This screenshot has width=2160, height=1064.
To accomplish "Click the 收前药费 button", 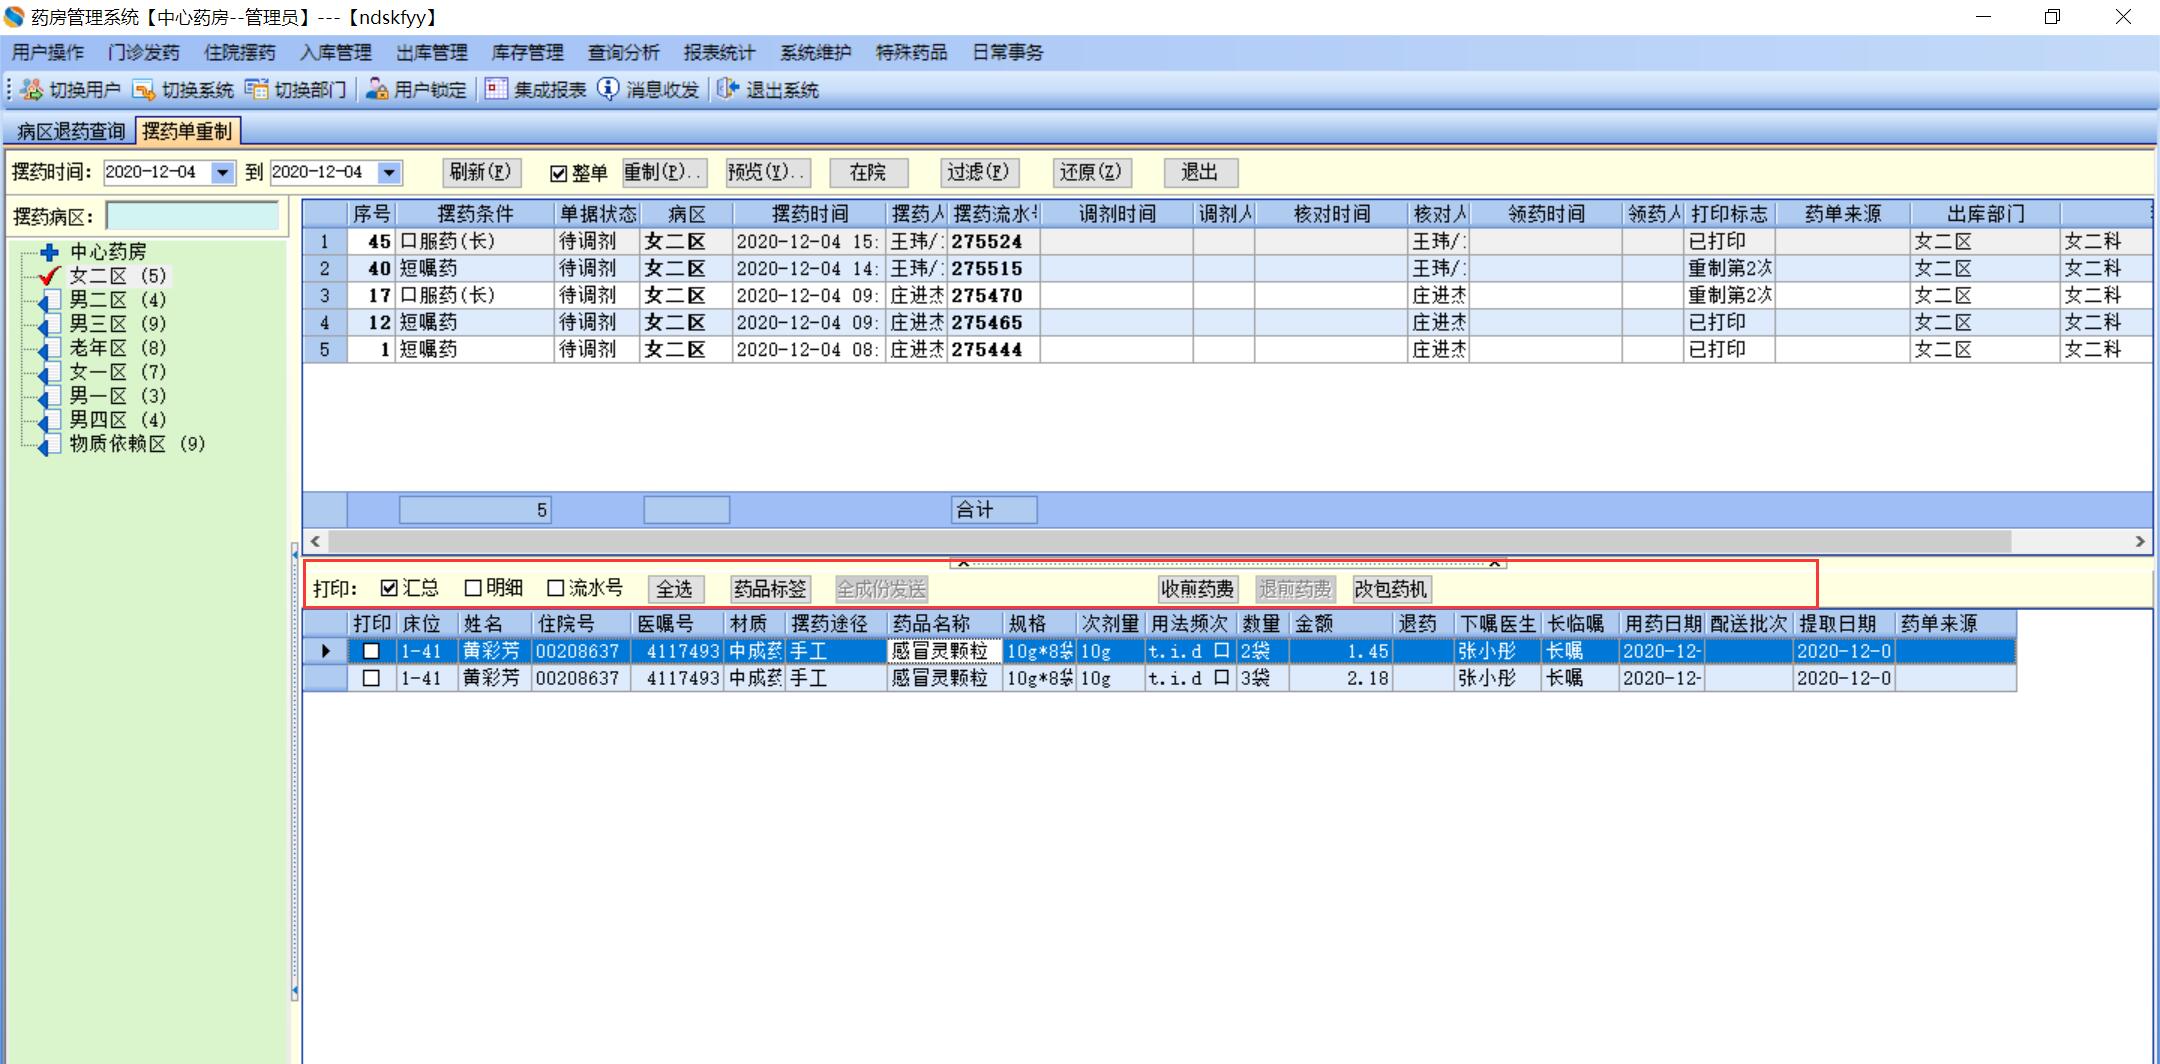I will point(1197,590).
